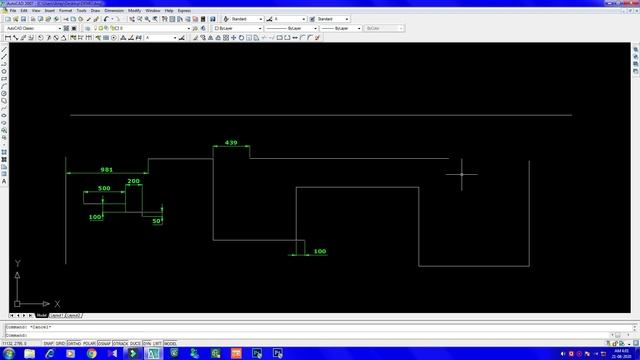Toggle LWT lineweight display
The image size is (640, 360).
pyautogui.click(x=158, y=343)
